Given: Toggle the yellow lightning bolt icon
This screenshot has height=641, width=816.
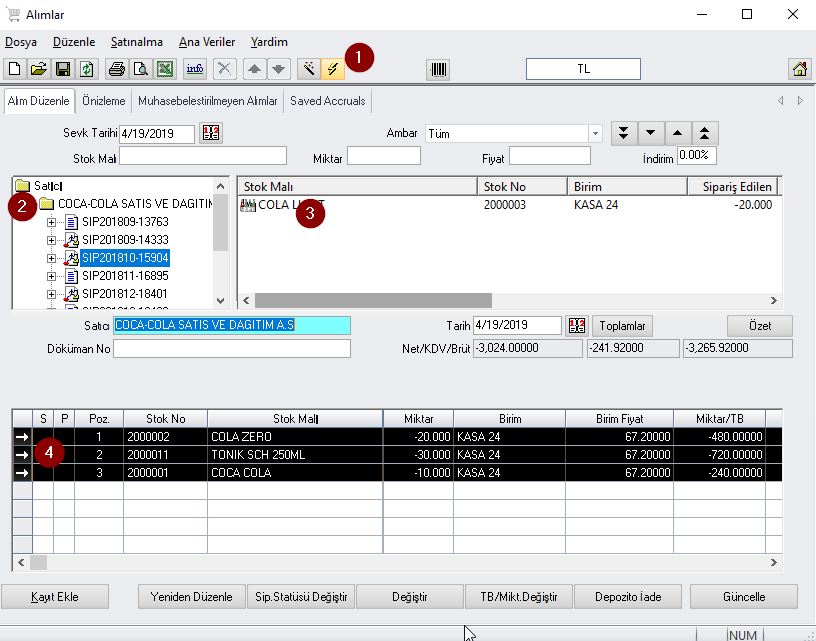Looking at the screenshot, I should [x=333, y=69].
